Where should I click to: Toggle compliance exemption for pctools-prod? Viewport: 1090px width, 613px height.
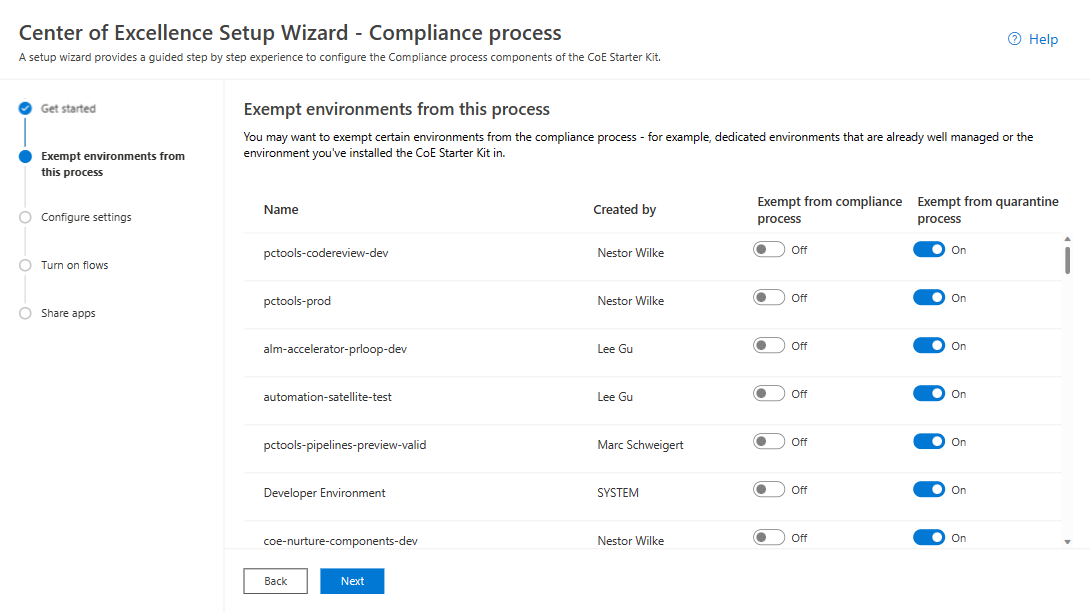769,297
